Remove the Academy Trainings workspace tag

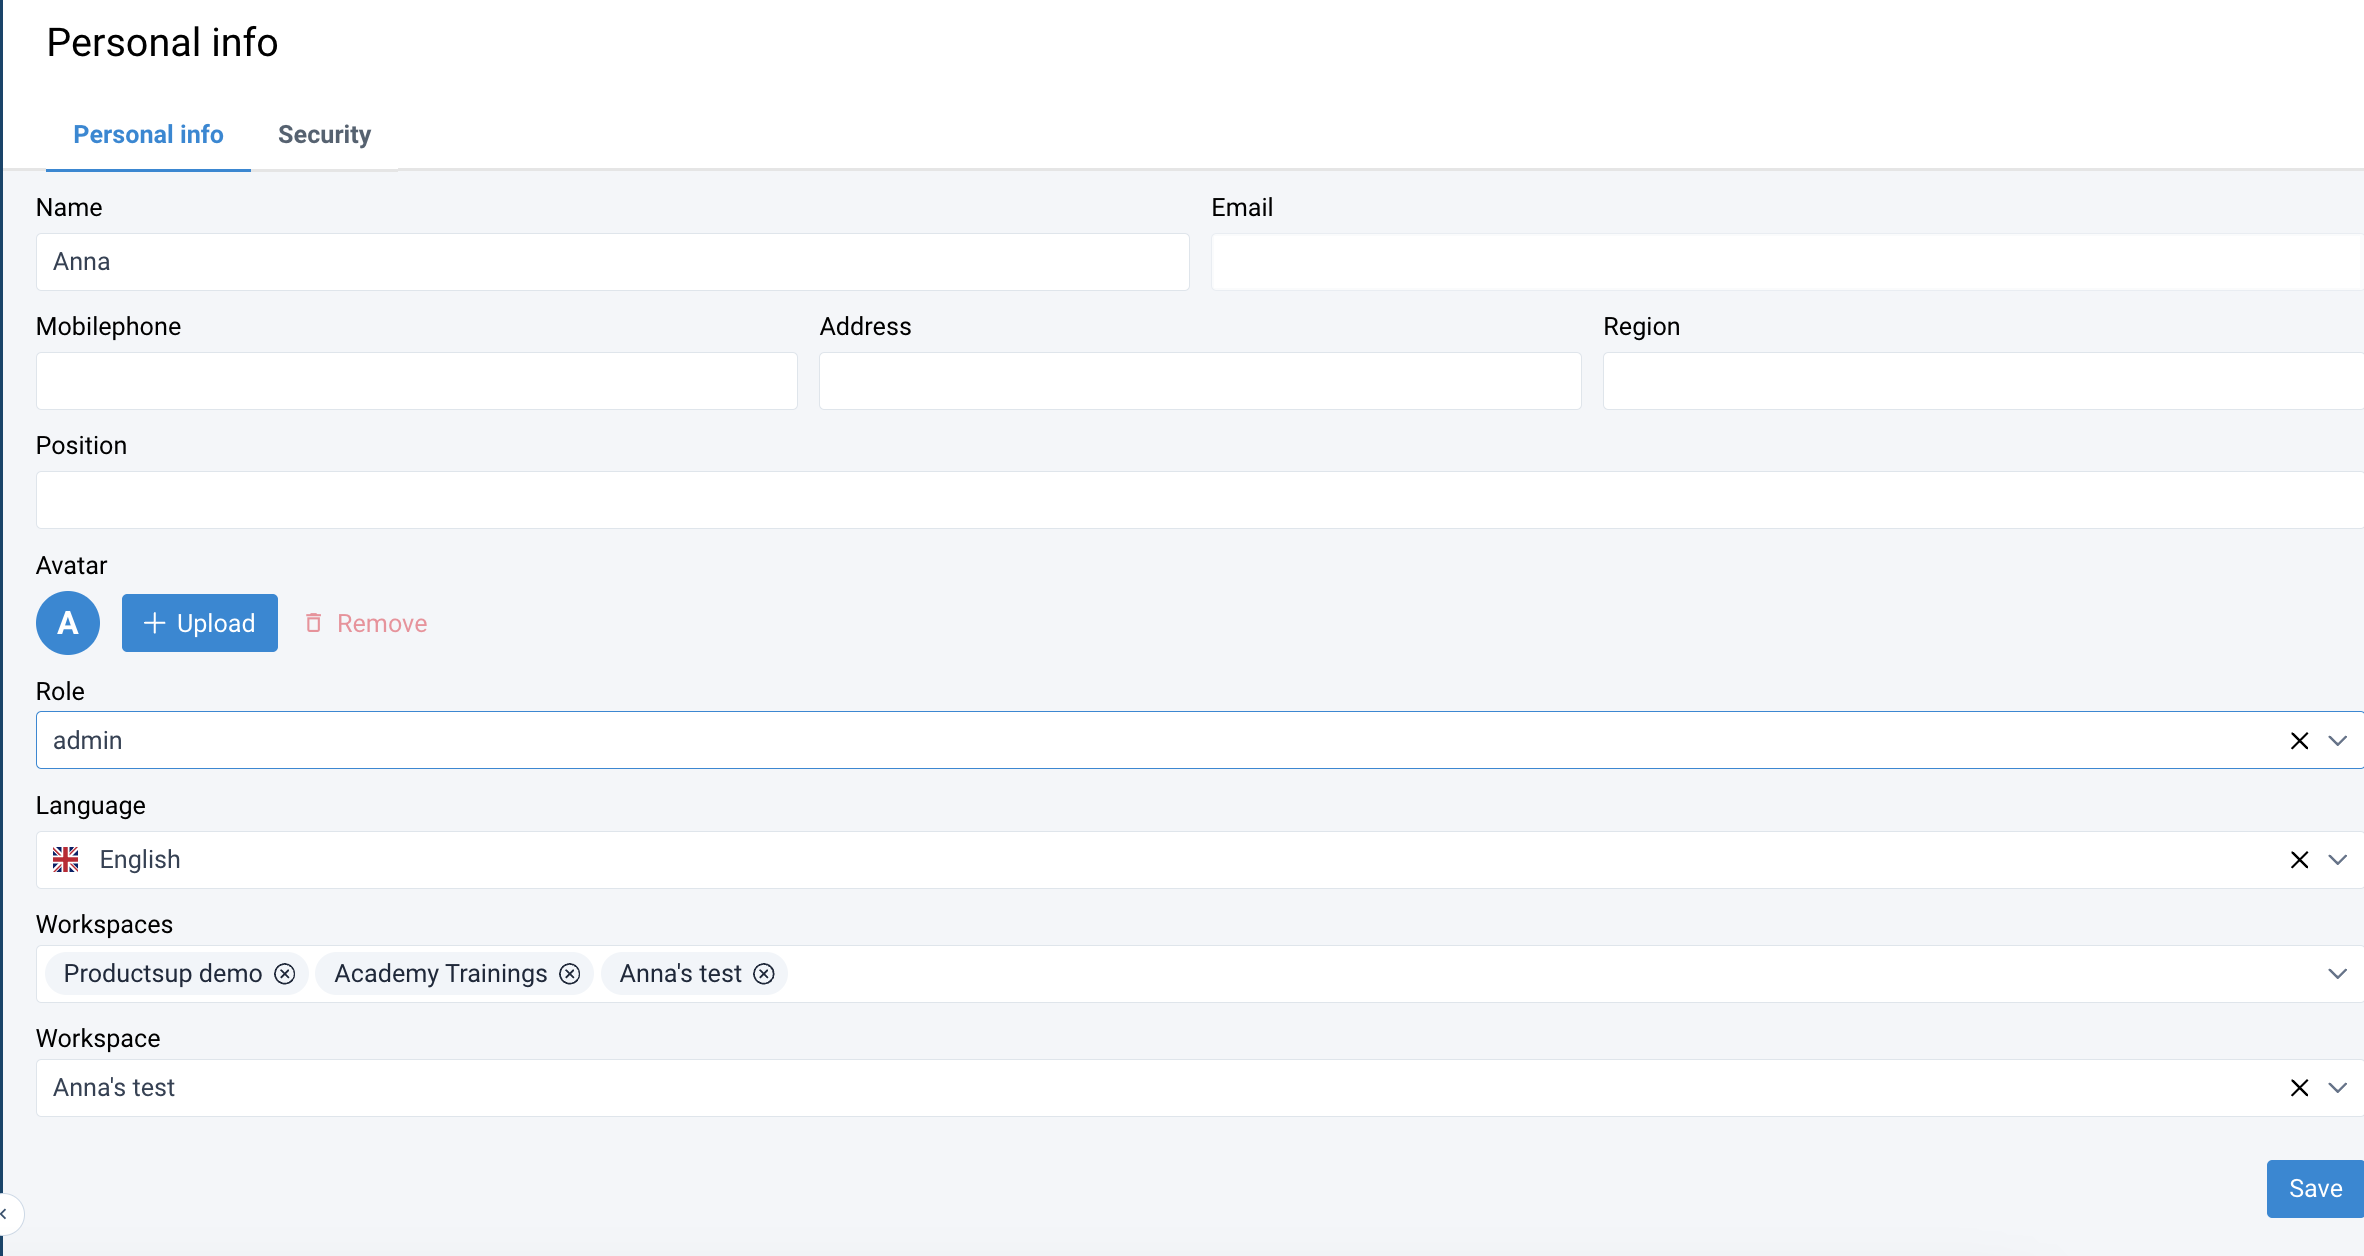[570, 974]
